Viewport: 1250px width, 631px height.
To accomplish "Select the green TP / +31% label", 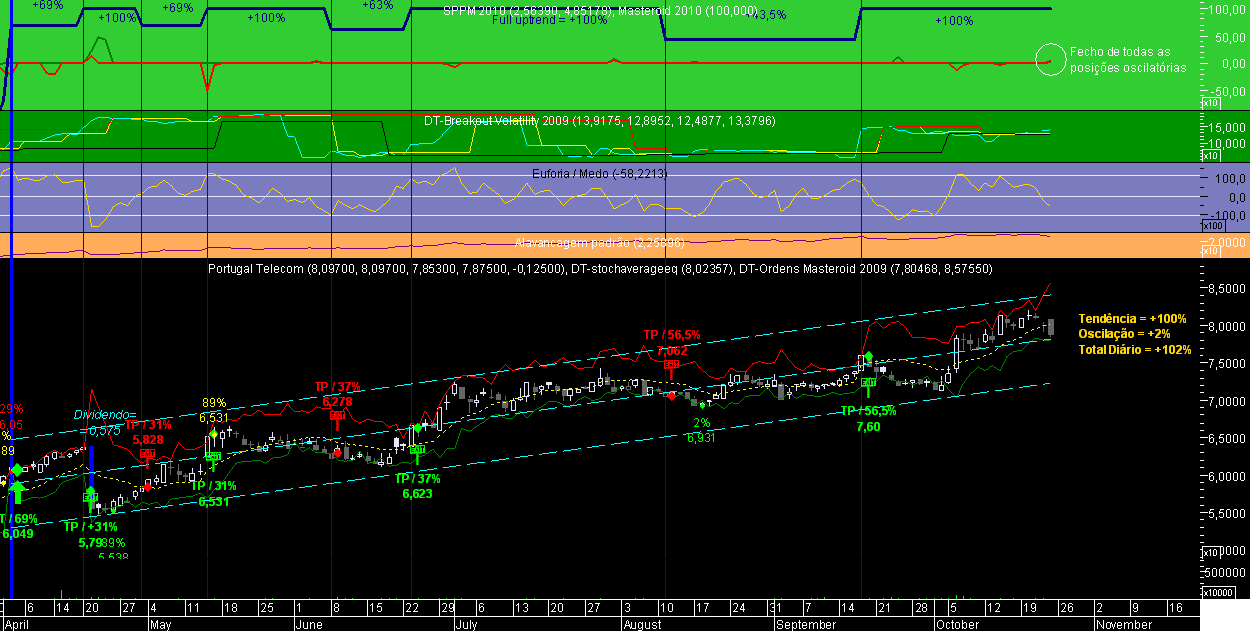I will pyautogui.click(x=90, y=527).
